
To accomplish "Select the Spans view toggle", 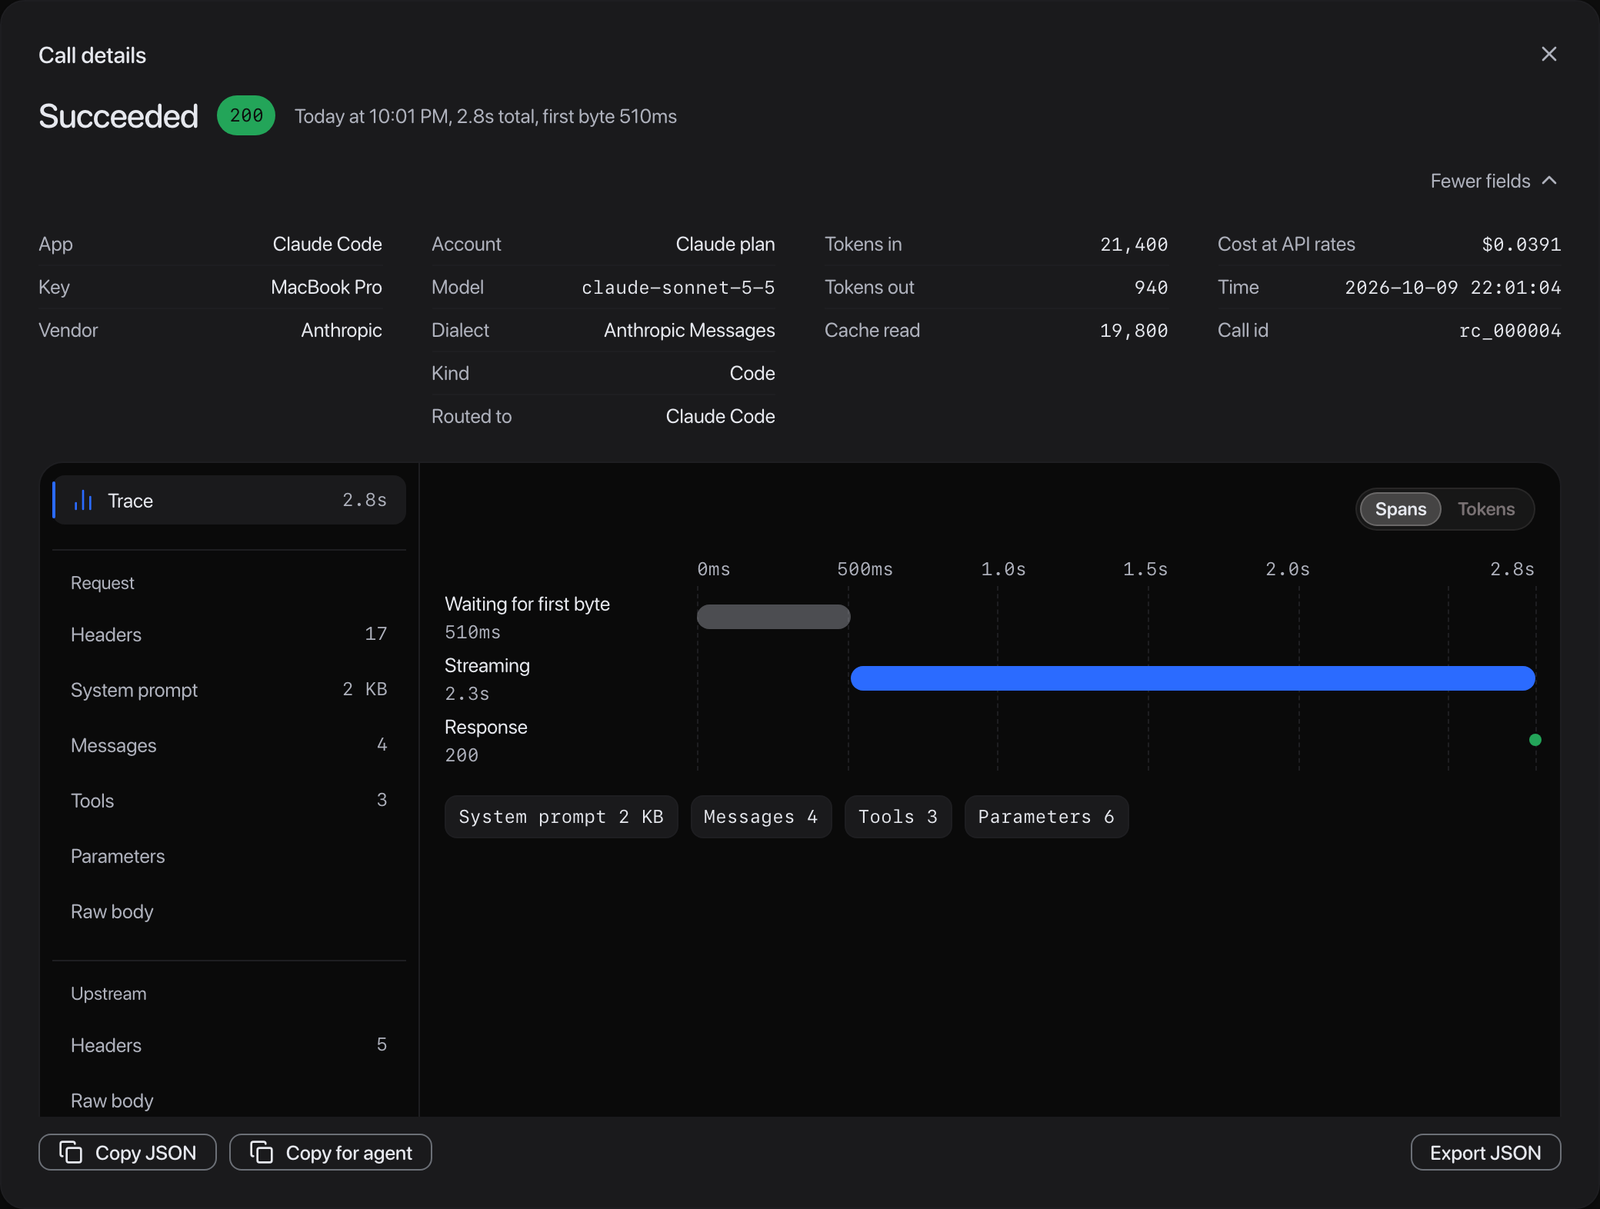I will pos(1400,509).
